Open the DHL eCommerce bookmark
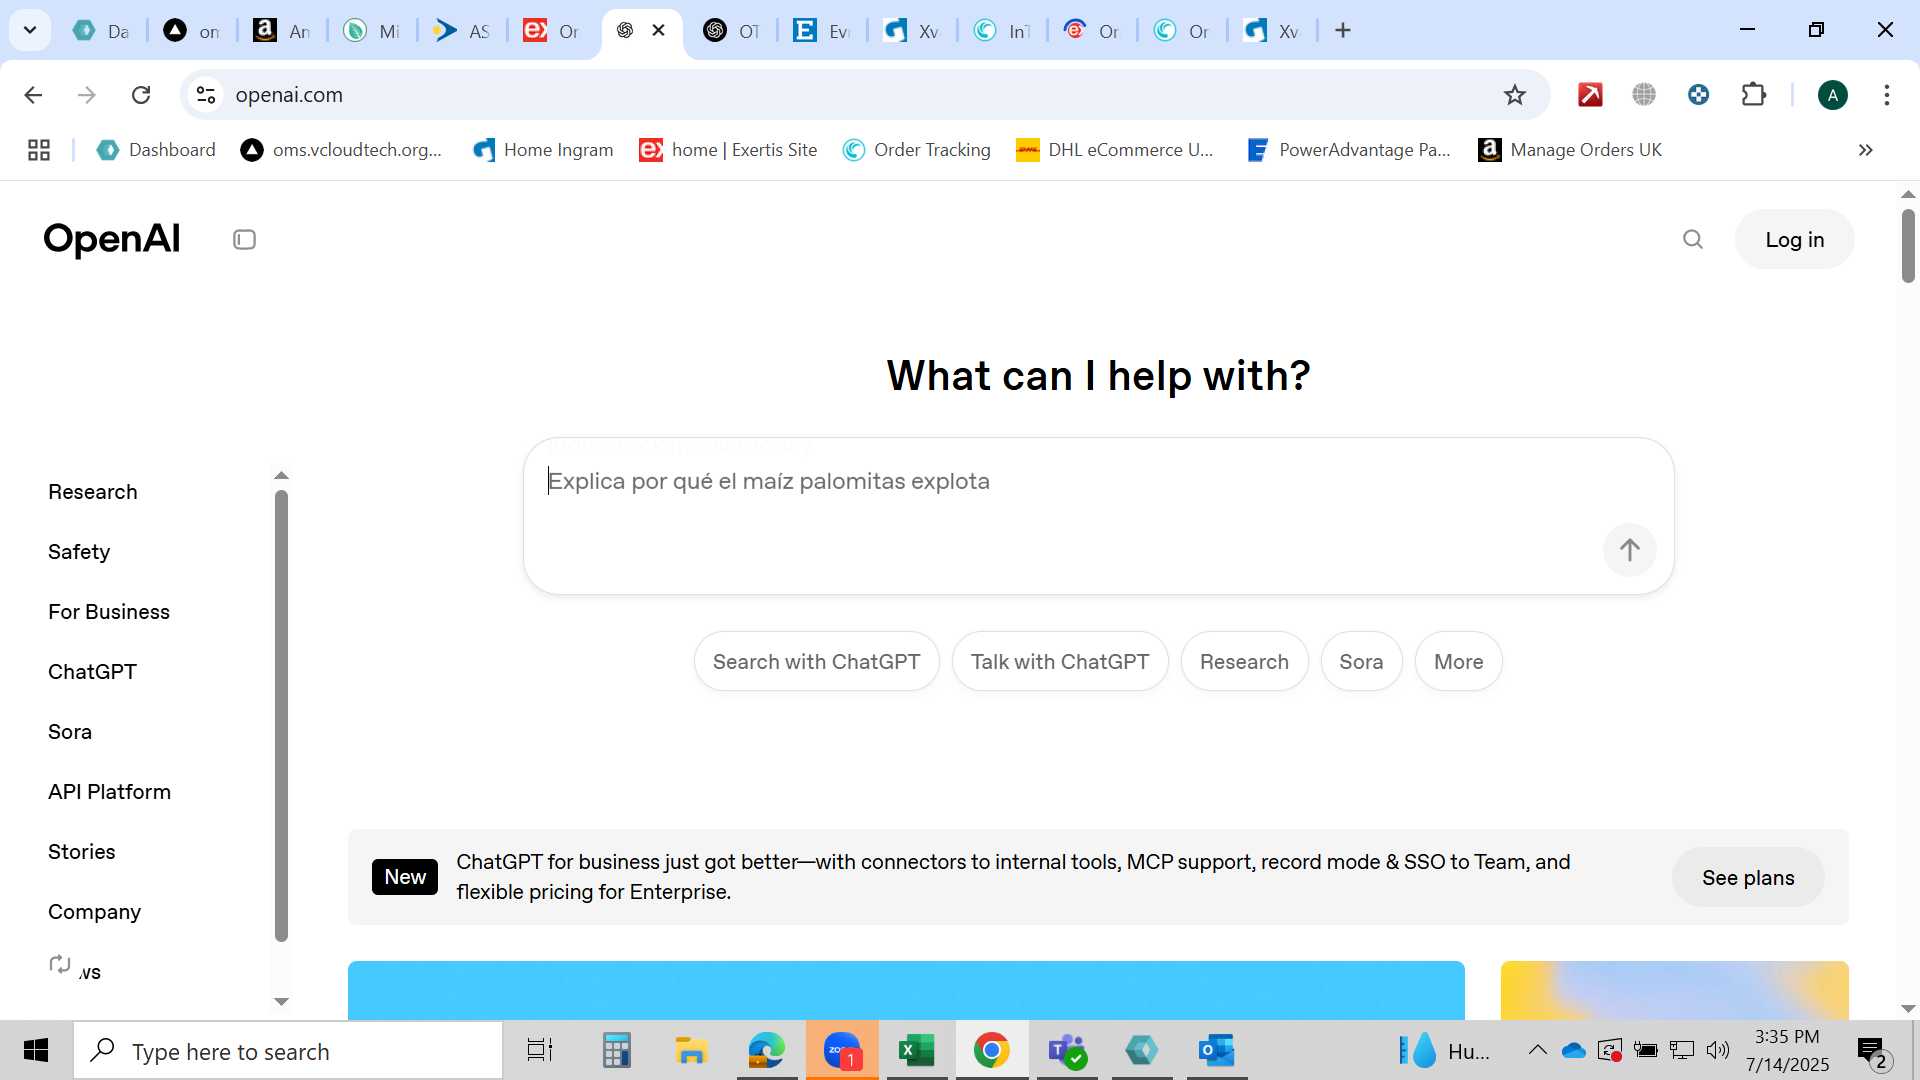The image size is (1920, 1080). [x=1114, y=150]
